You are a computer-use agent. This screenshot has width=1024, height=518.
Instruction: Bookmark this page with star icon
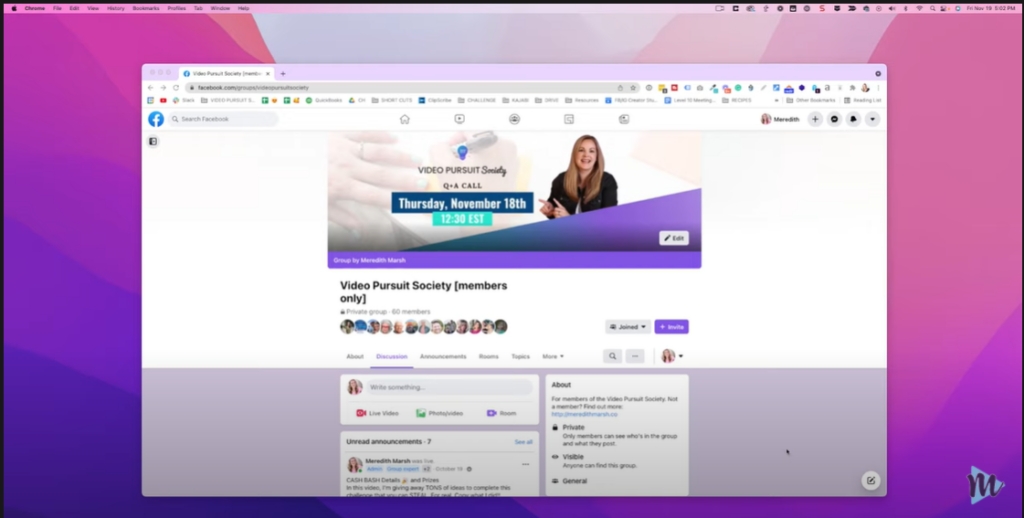pos(633,88)
